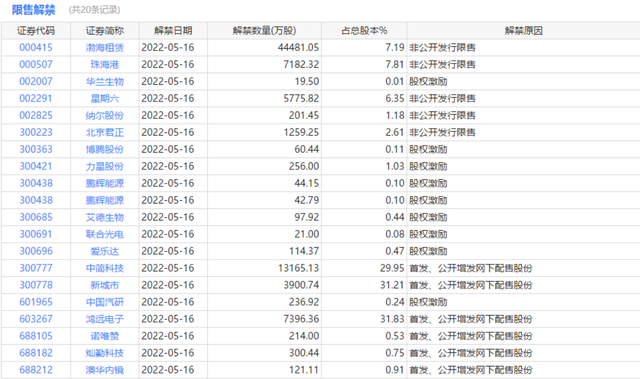Open security code 601965 link
This screenshot has width=640, height=379.
36,302
